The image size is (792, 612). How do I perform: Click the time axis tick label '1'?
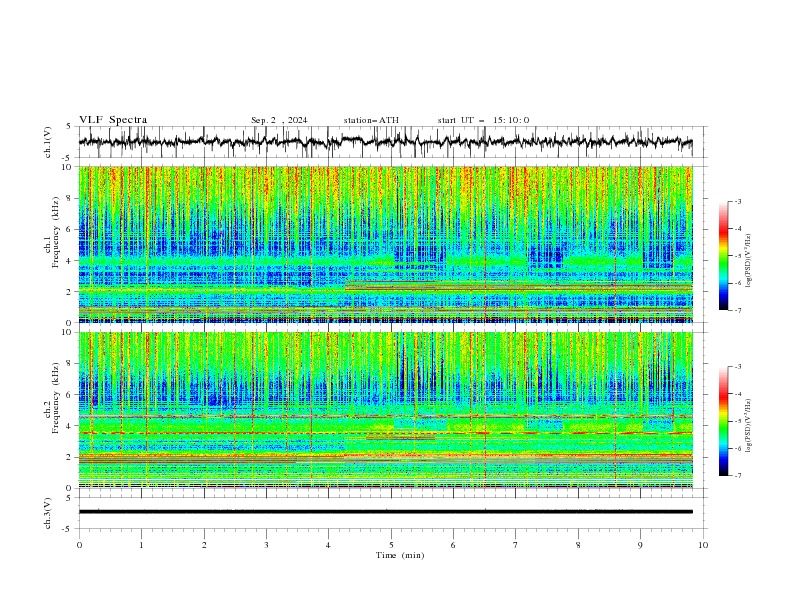click(x=141, y=545)
